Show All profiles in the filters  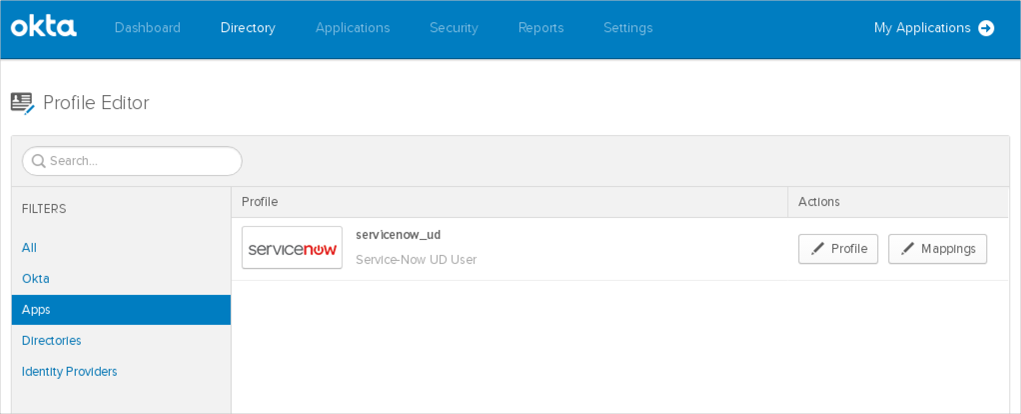(30, 248)
